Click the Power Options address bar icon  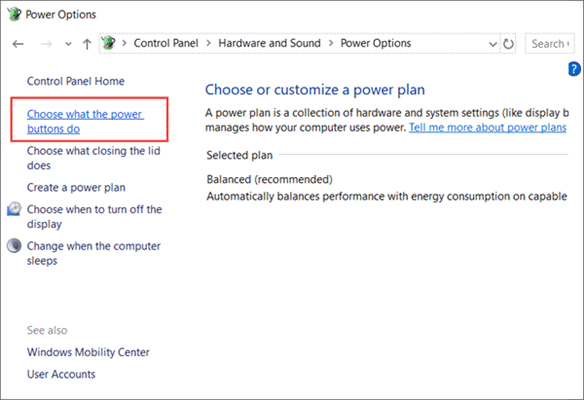click(109, 43)
